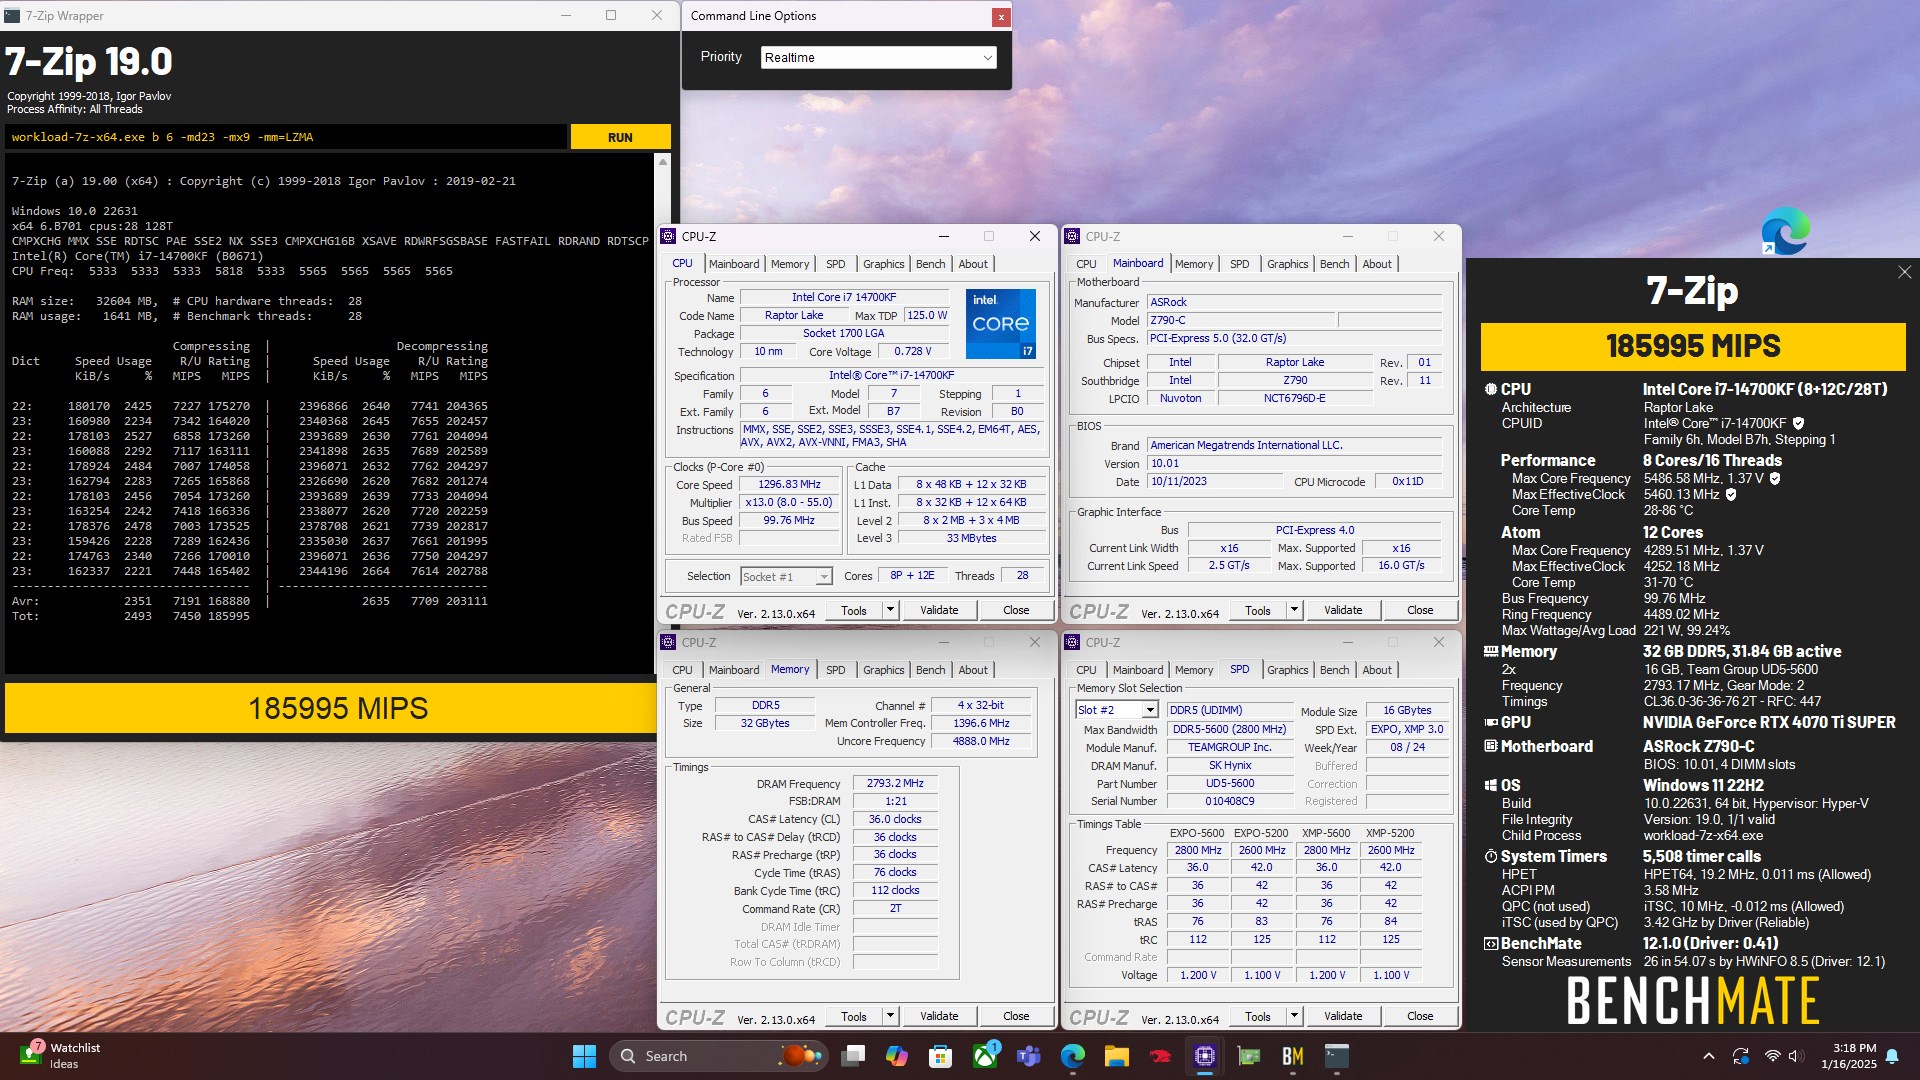Click the CPUID verified shield badge
Viewport: 1920px width, 1080px height.
click(x=1798, y=423)
